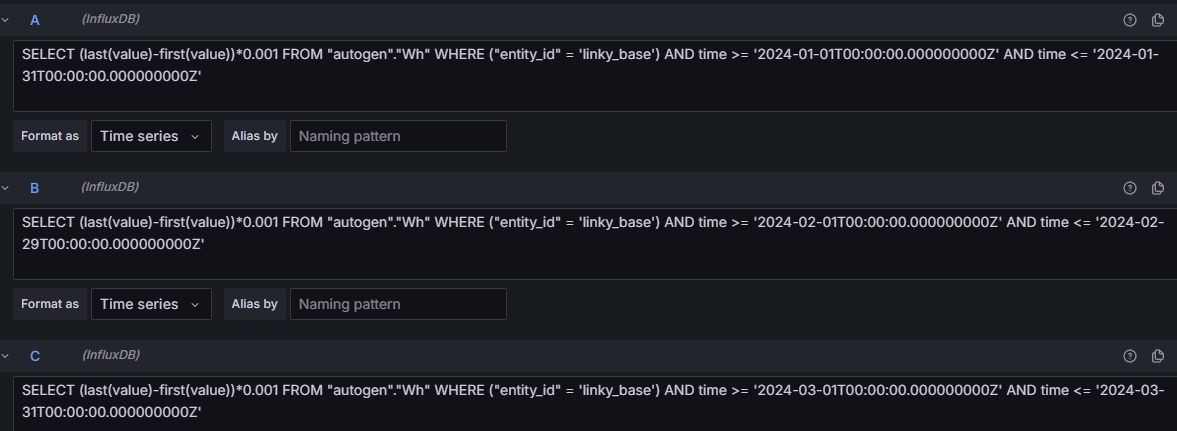Duplicate query B with copy icon
This screenshot has height=431, width=1177.
(1158, 188)
